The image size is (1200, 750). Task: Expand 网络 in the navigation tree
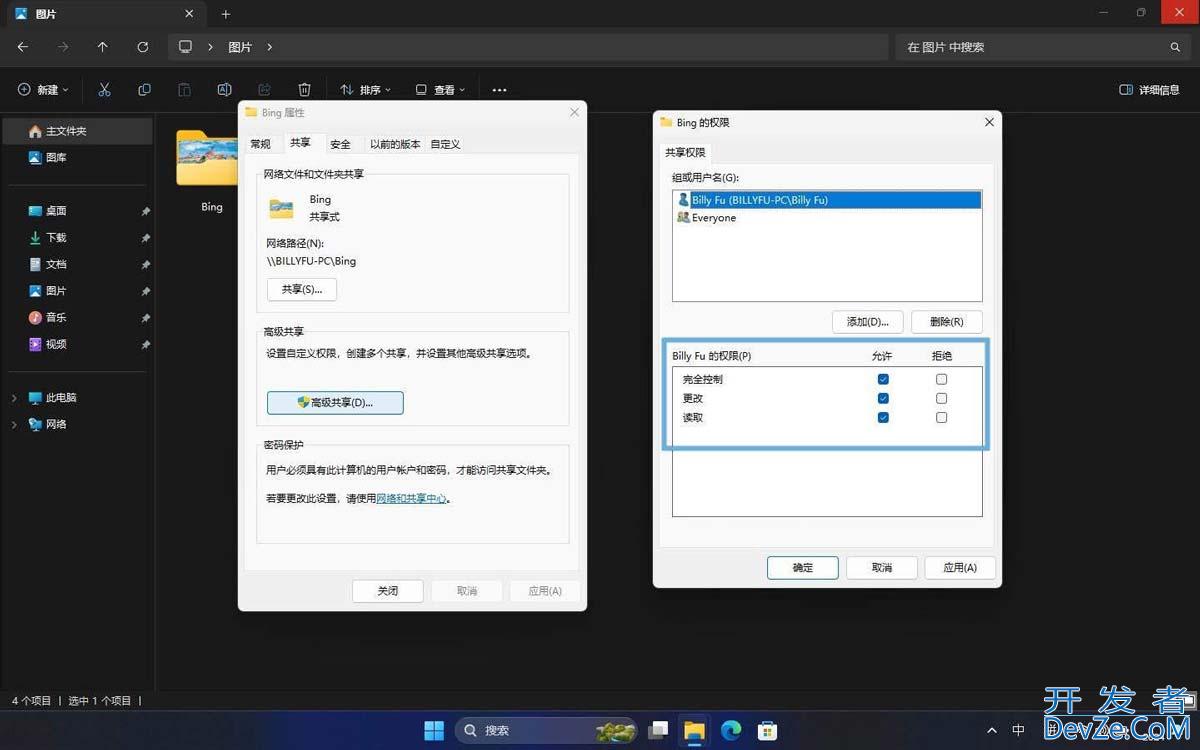point(14,424)
